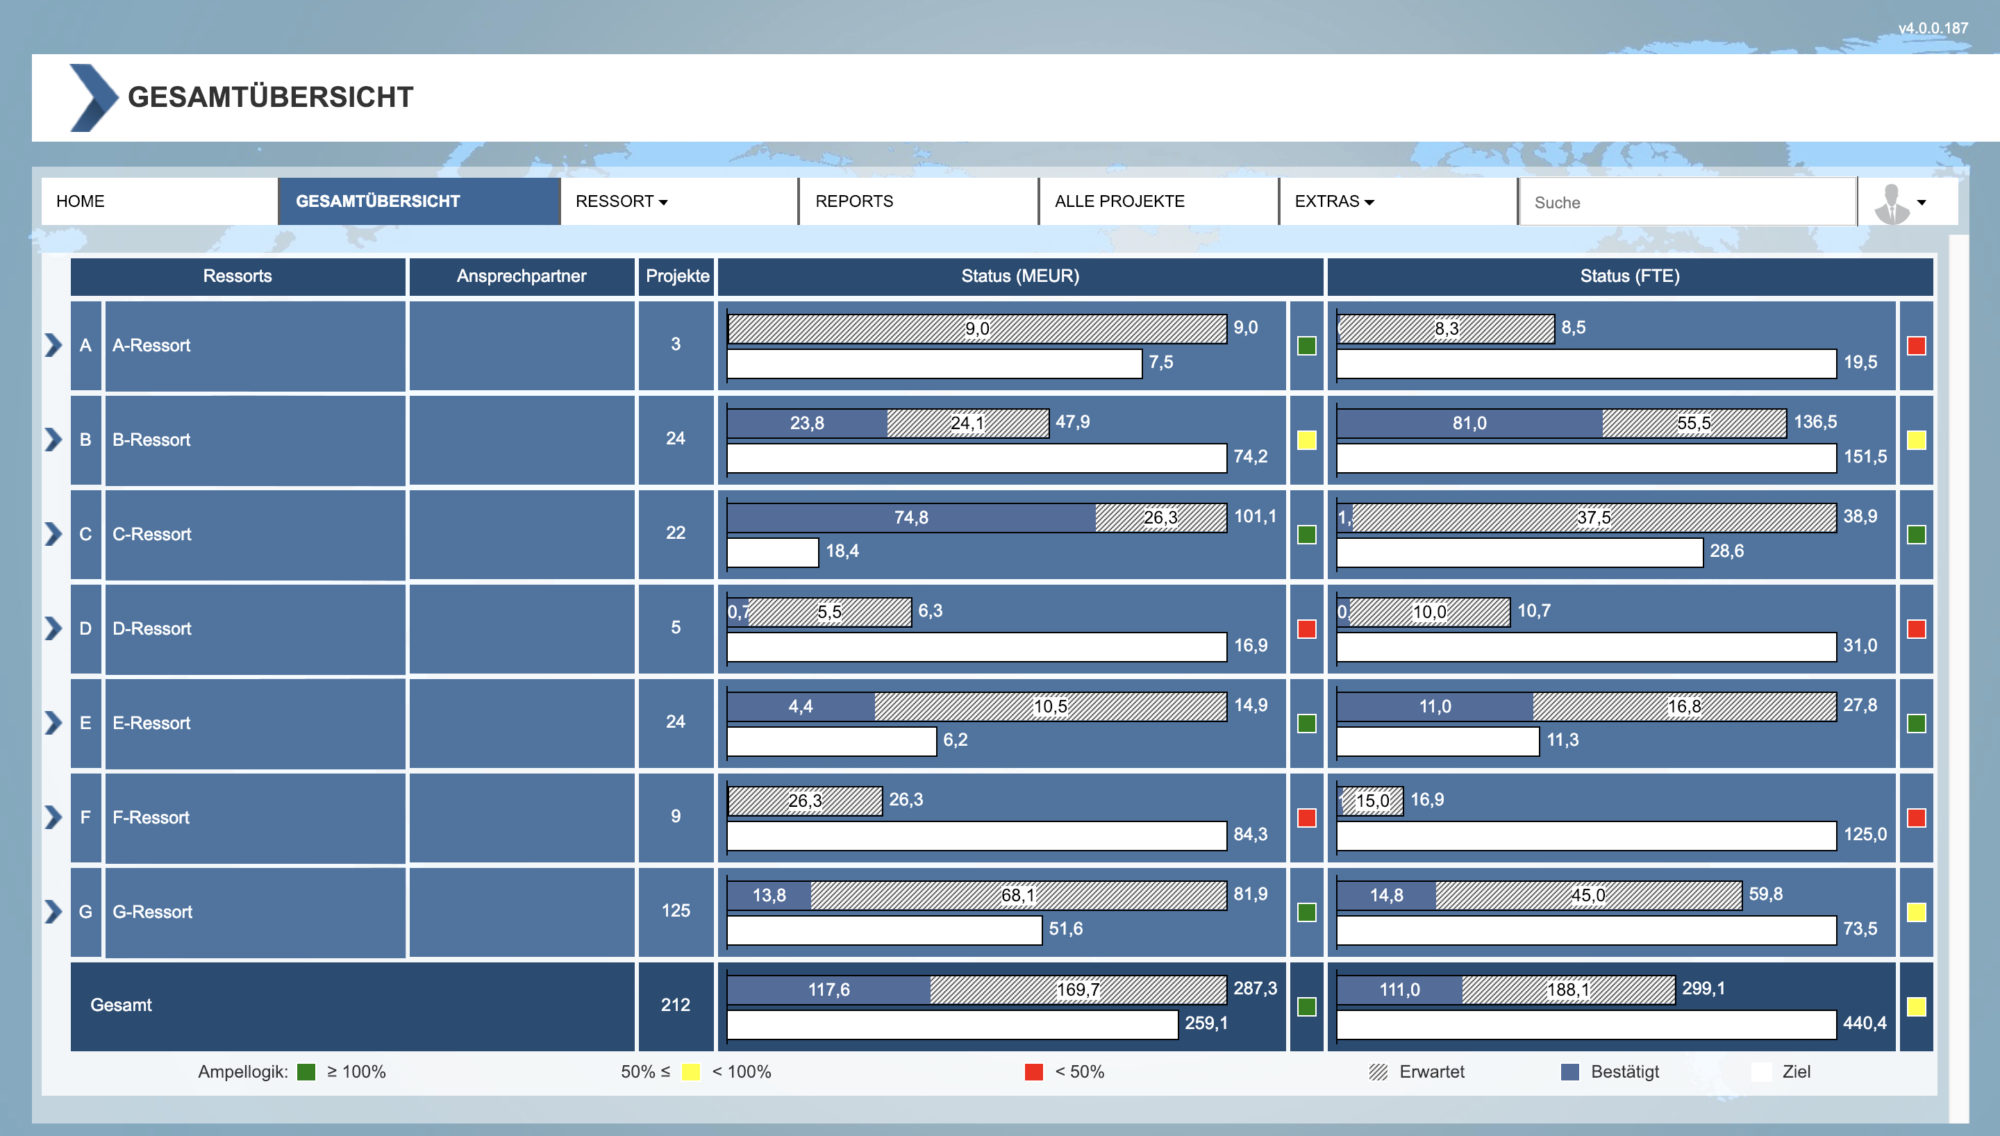Screen dimensions: 2000x1136
Task: Click the yellow FTE status light for G-Ressort
Action: point(1916,912)
